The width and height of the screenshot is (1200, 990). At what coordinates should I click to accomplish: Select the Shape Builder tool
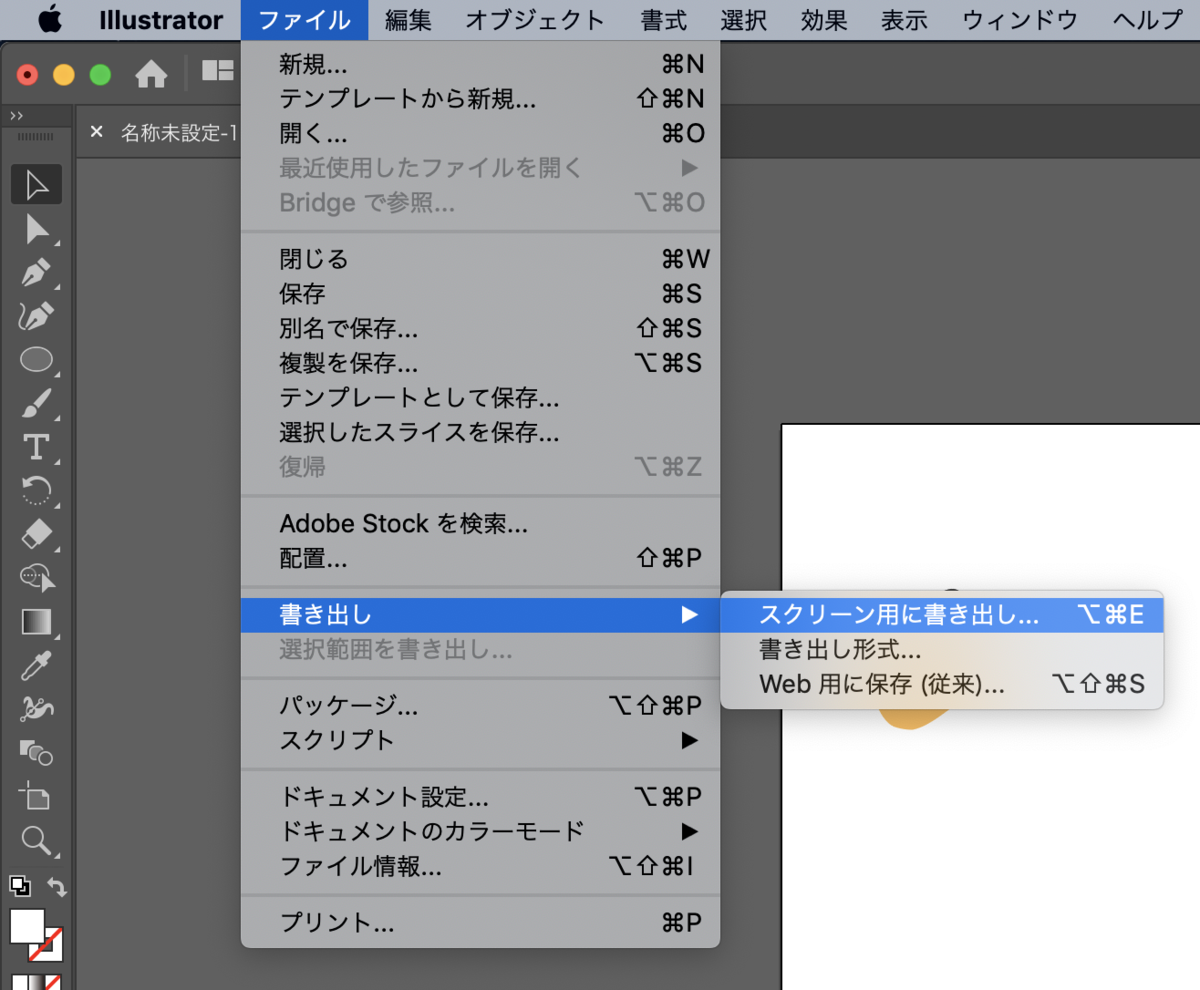tap(36, 577)
